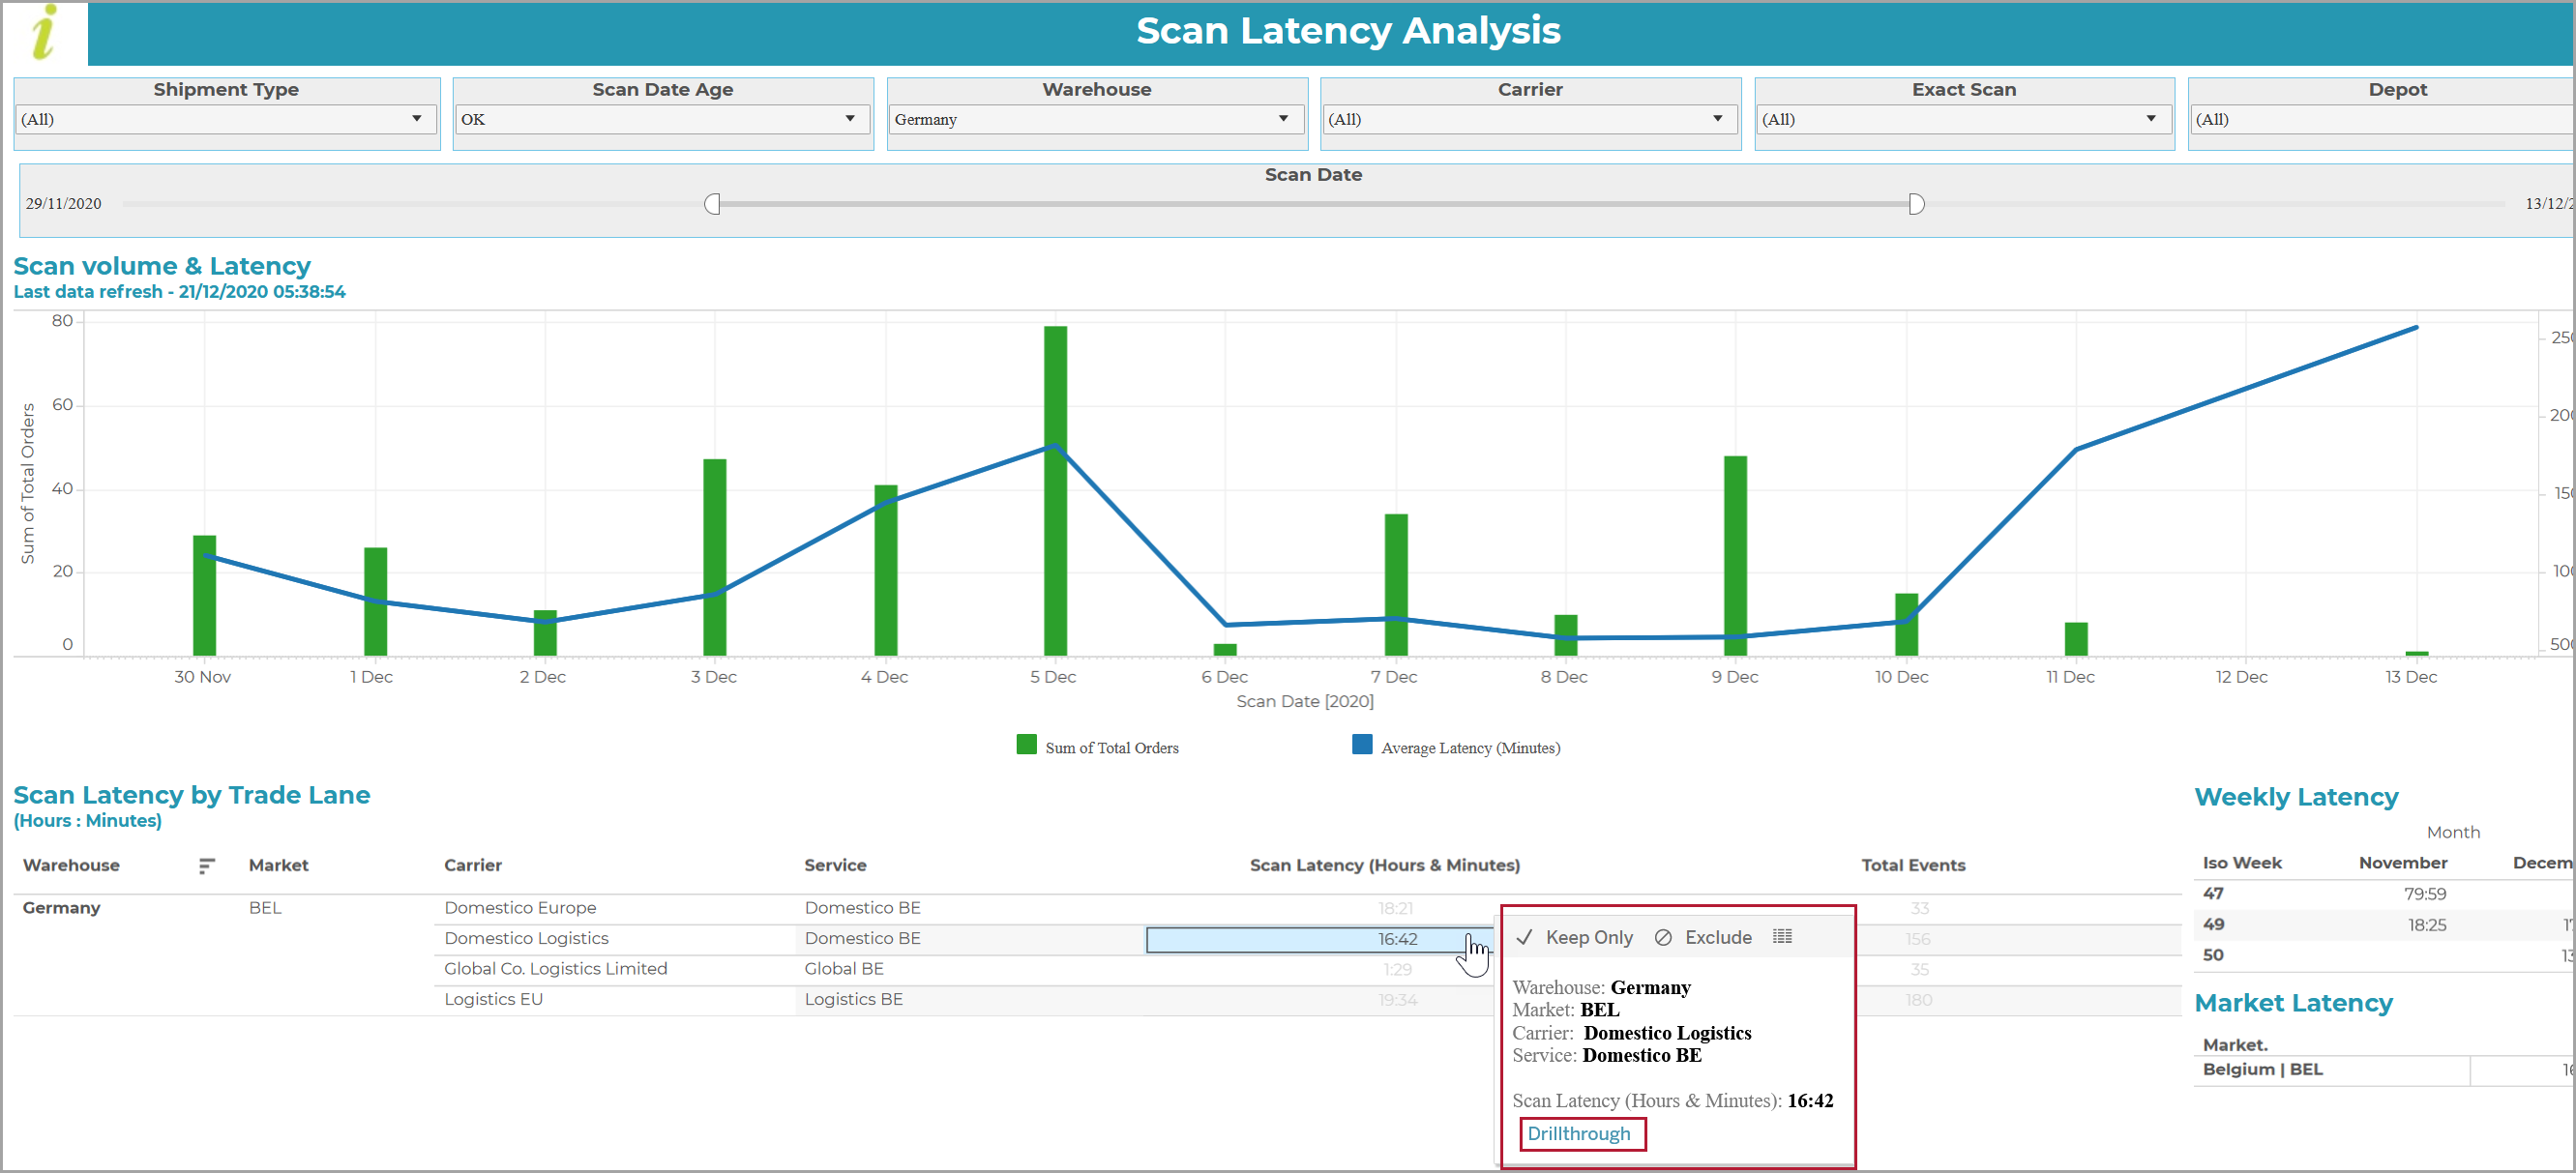2576x1173 pixels.
Task: Open the Shipment Type dropdown
Action: click(x=226, y=119)
